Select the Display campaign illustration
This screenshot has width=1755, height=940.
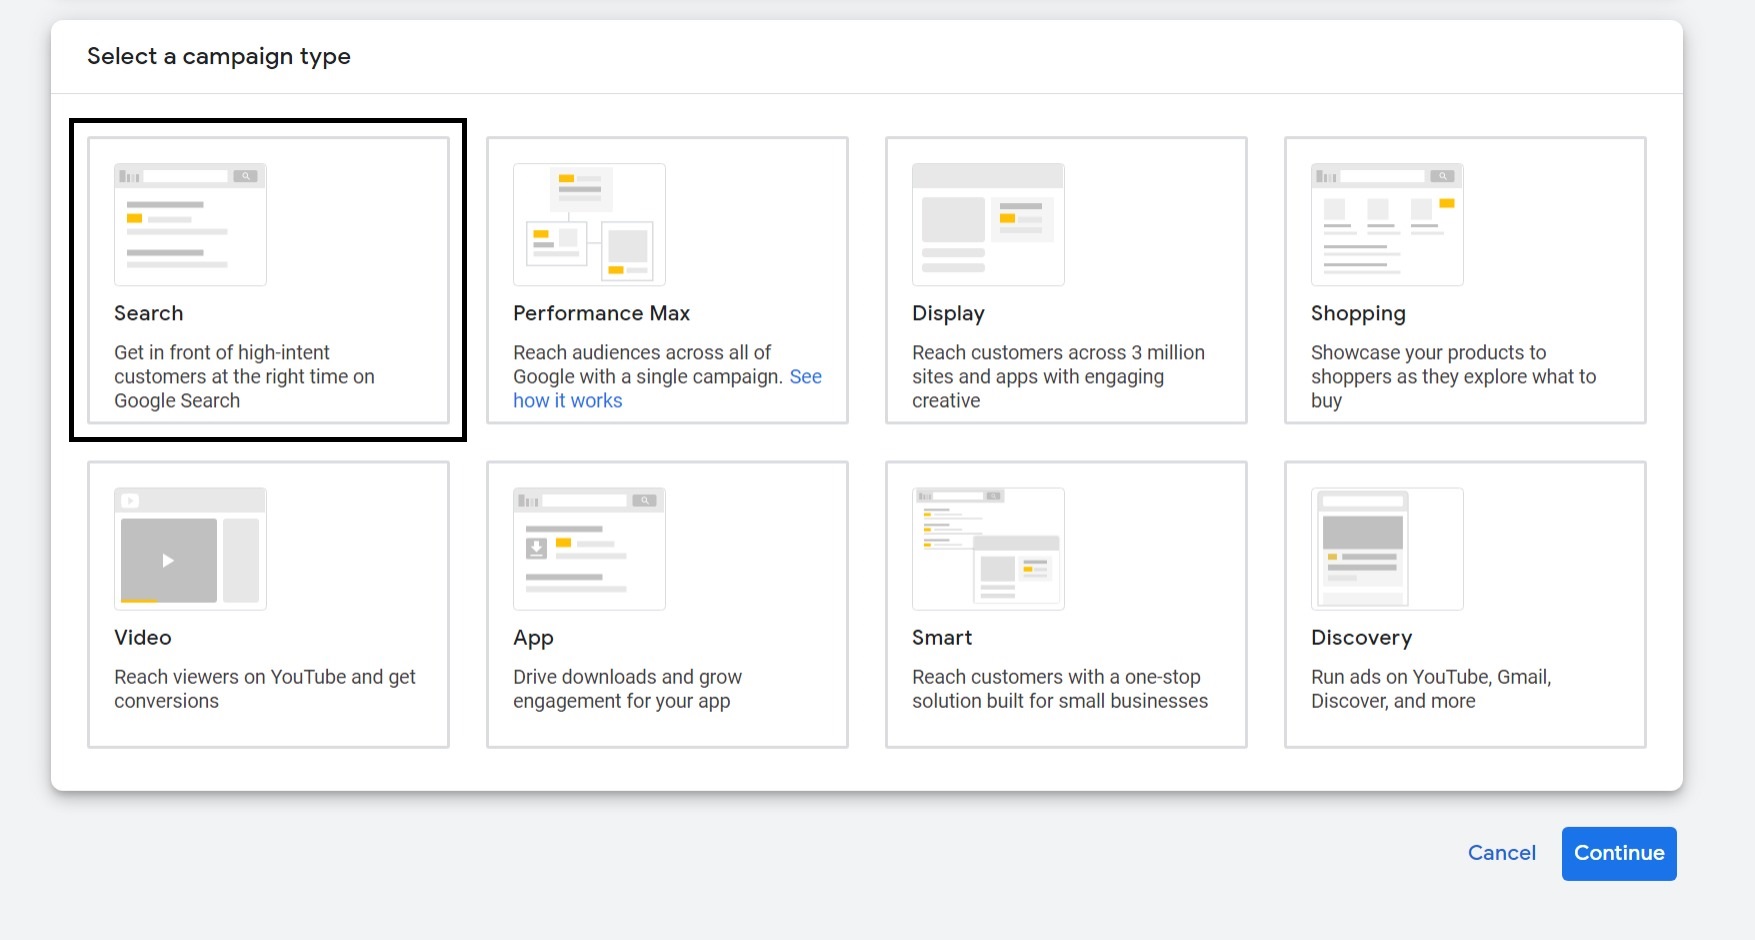pyautogui.click(x=988, y=225)
